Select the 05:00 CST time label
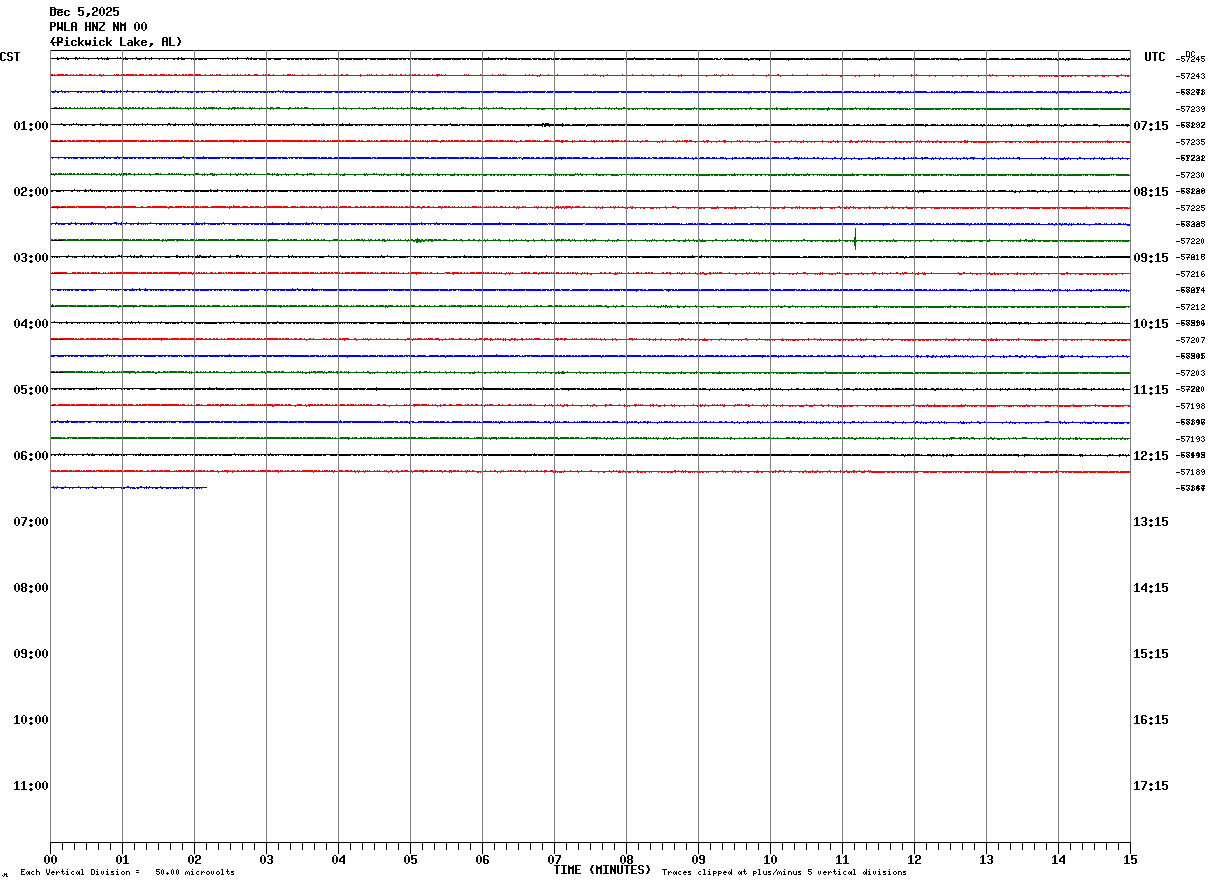 31,390
